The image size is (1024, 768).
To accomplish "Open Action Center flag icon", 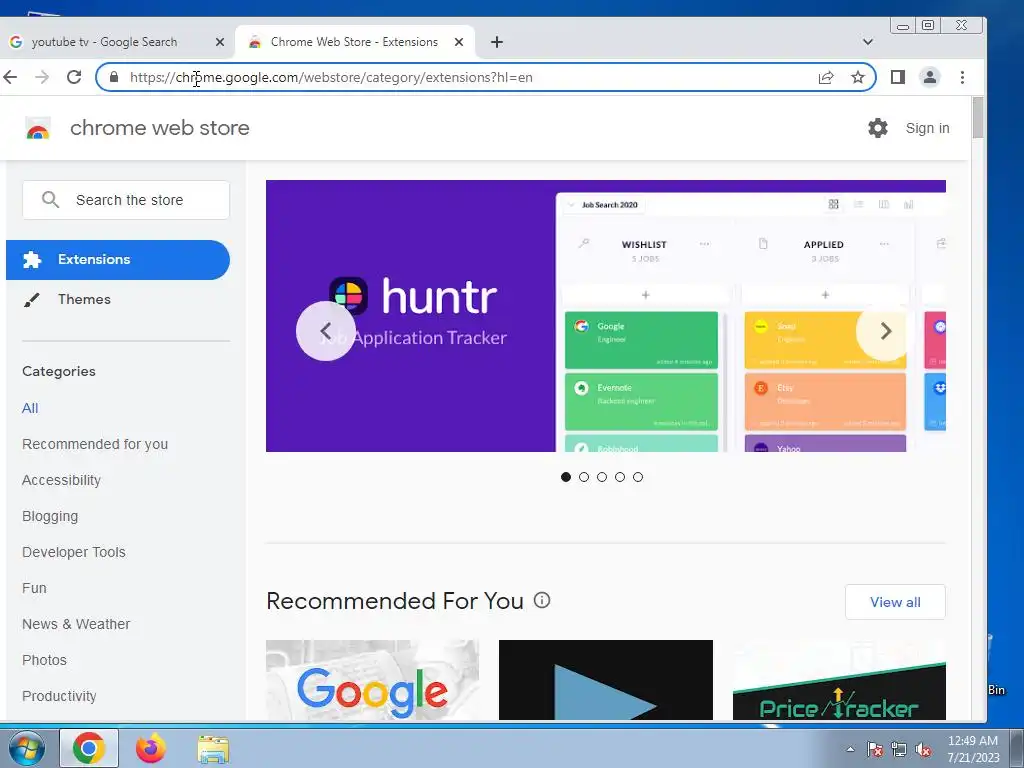I will [875, 750].
